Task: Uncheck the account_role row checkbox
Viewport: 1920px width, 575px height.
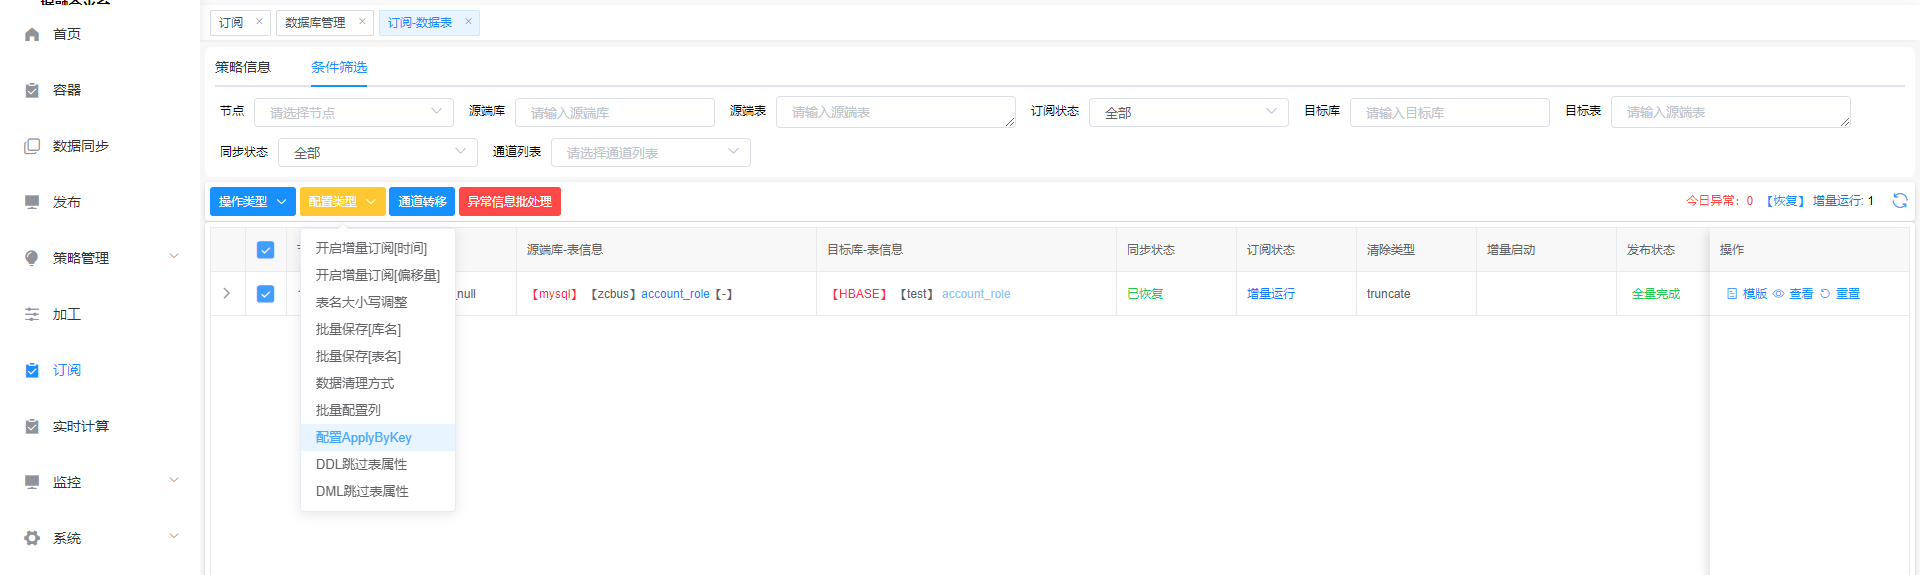Action: [x=265, y=294]
